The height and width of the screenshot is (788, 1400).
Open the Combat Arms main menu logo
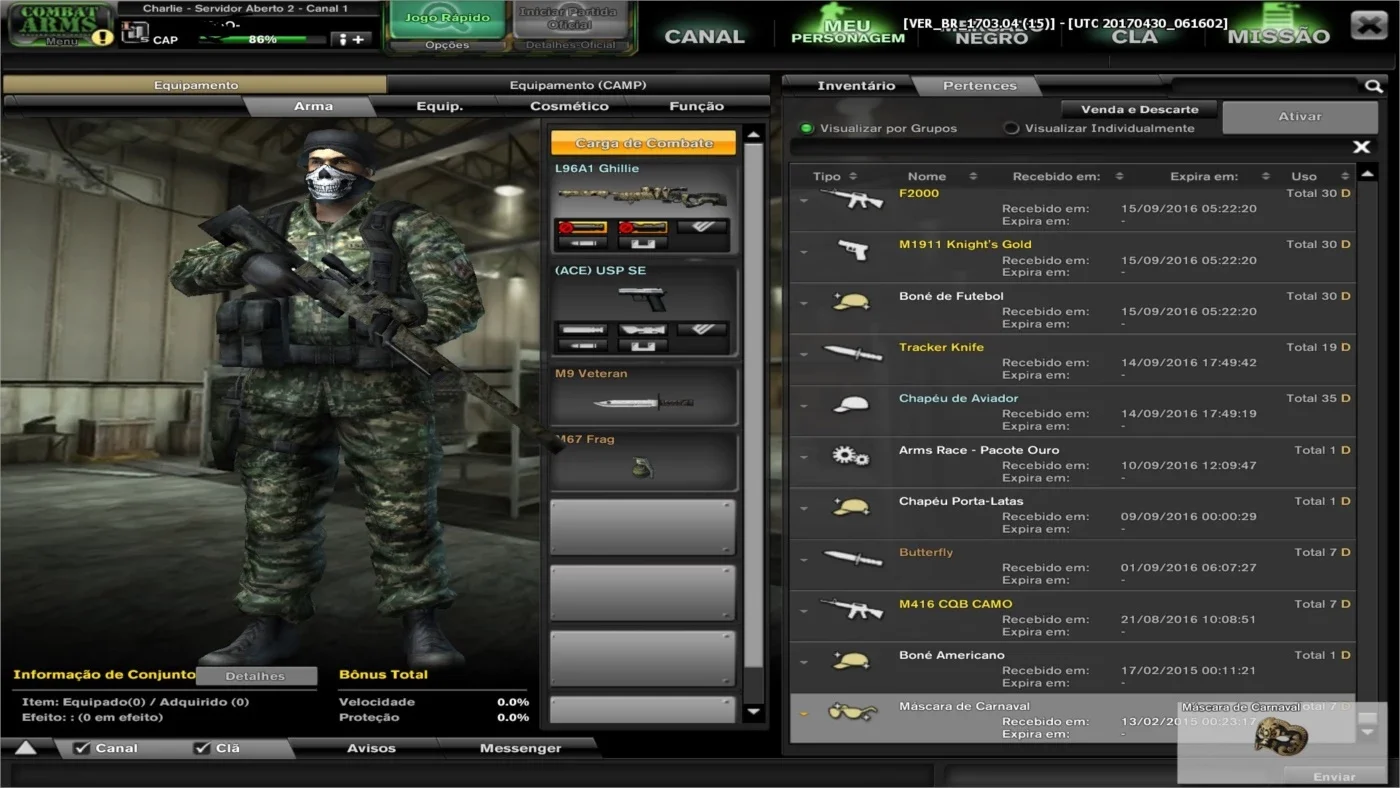click(60, 24)
